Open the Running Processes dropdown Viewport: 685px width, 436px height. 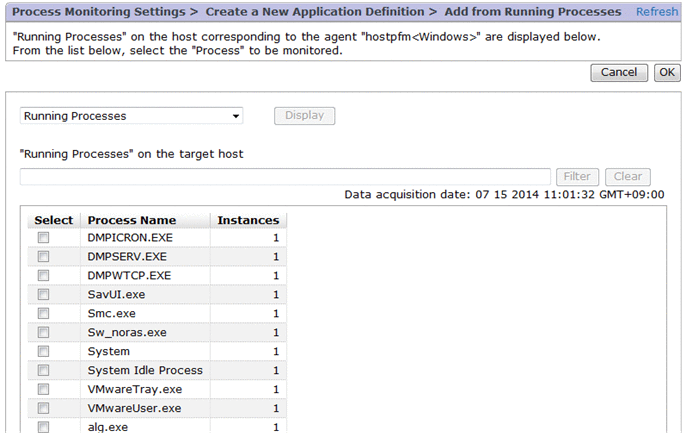coord(131,116)
